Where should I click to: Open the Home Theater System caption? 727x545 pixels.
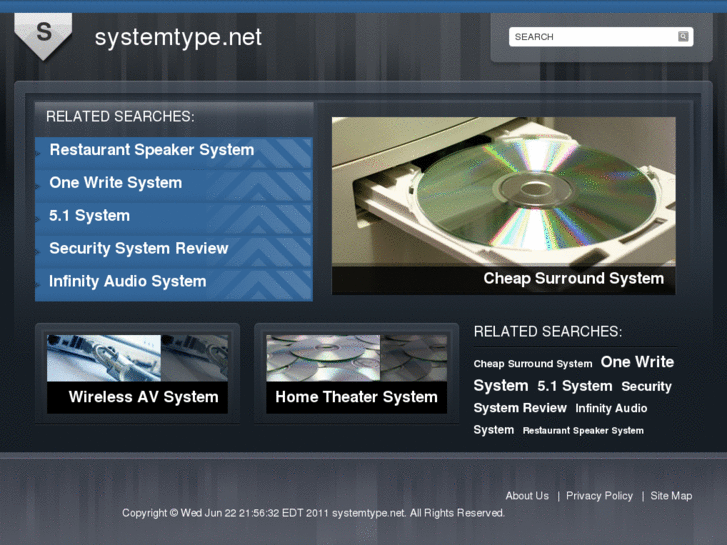click(357, 398)
